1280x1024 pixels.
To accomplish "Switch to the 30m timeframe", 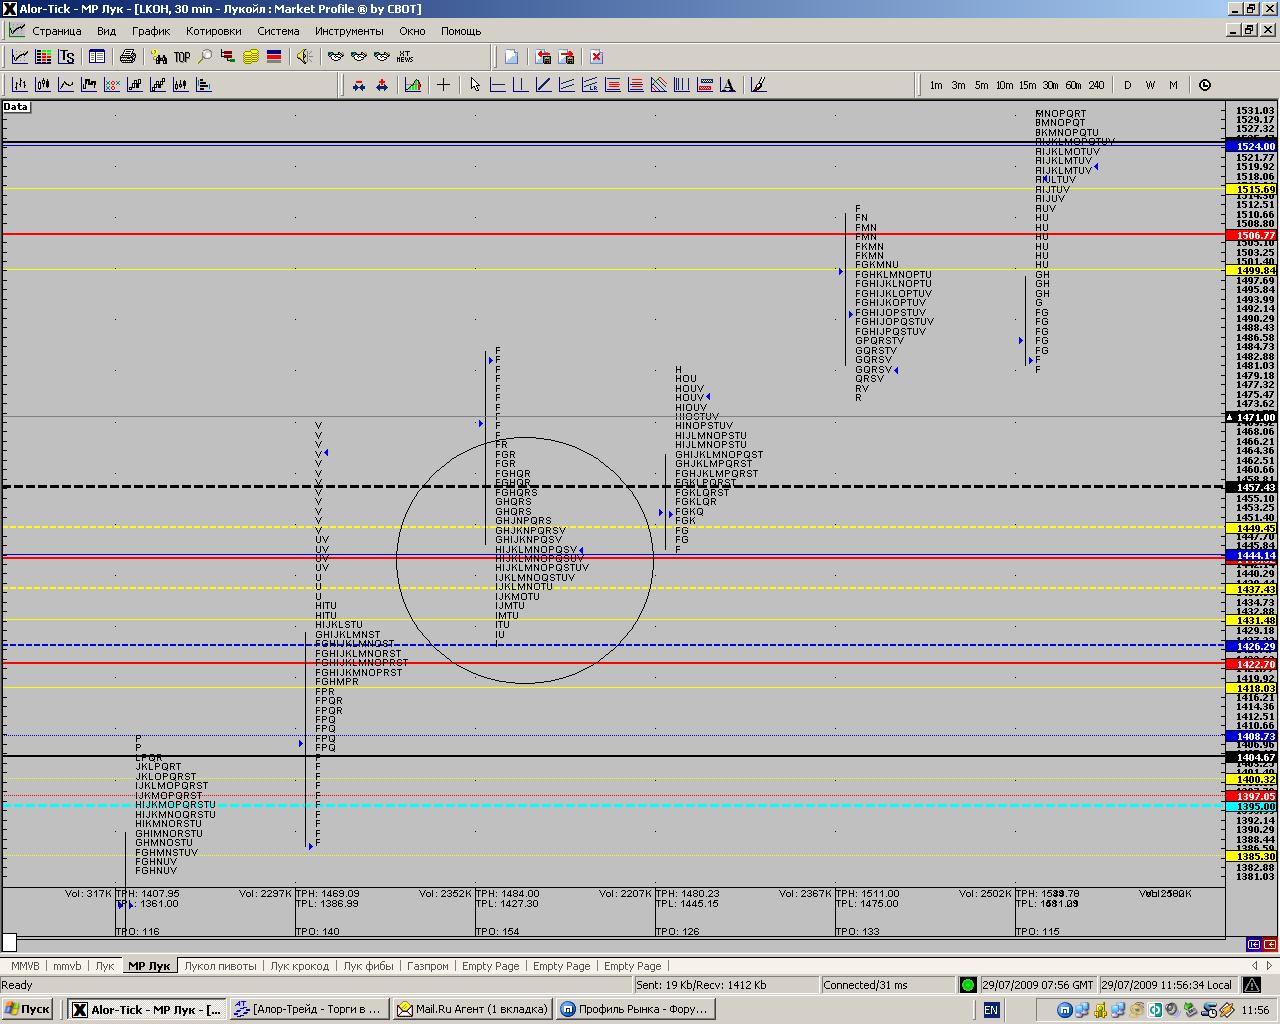I will [1050, 85].
